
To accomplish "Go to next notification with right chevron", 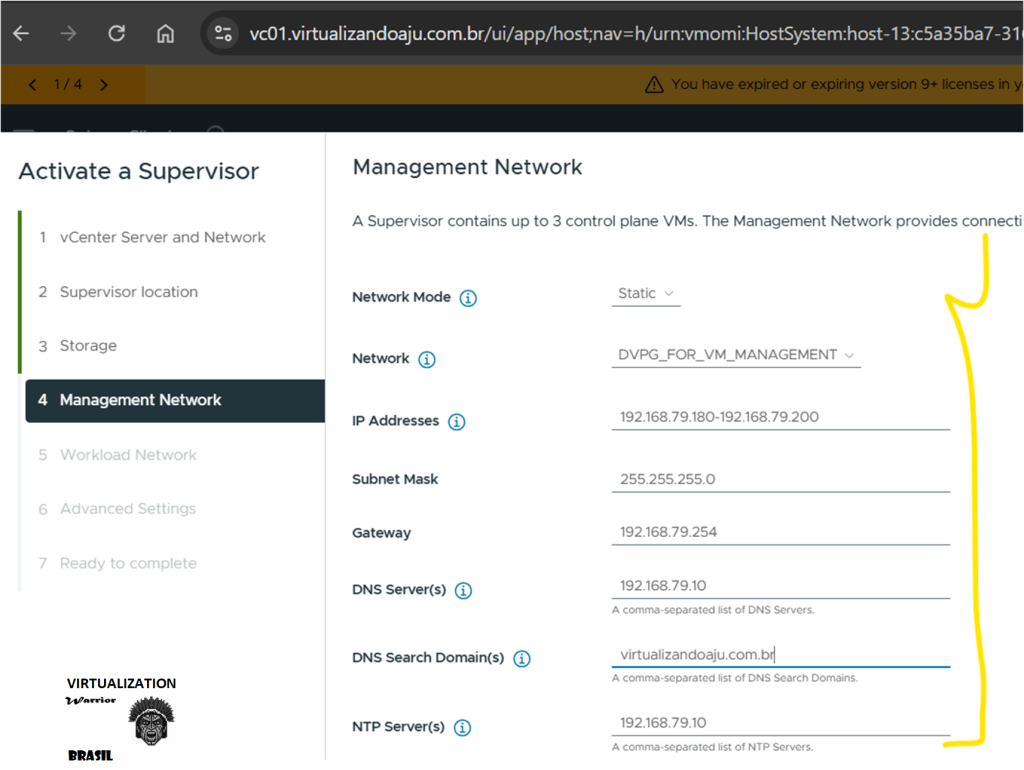I will click(x=104, y=85).
